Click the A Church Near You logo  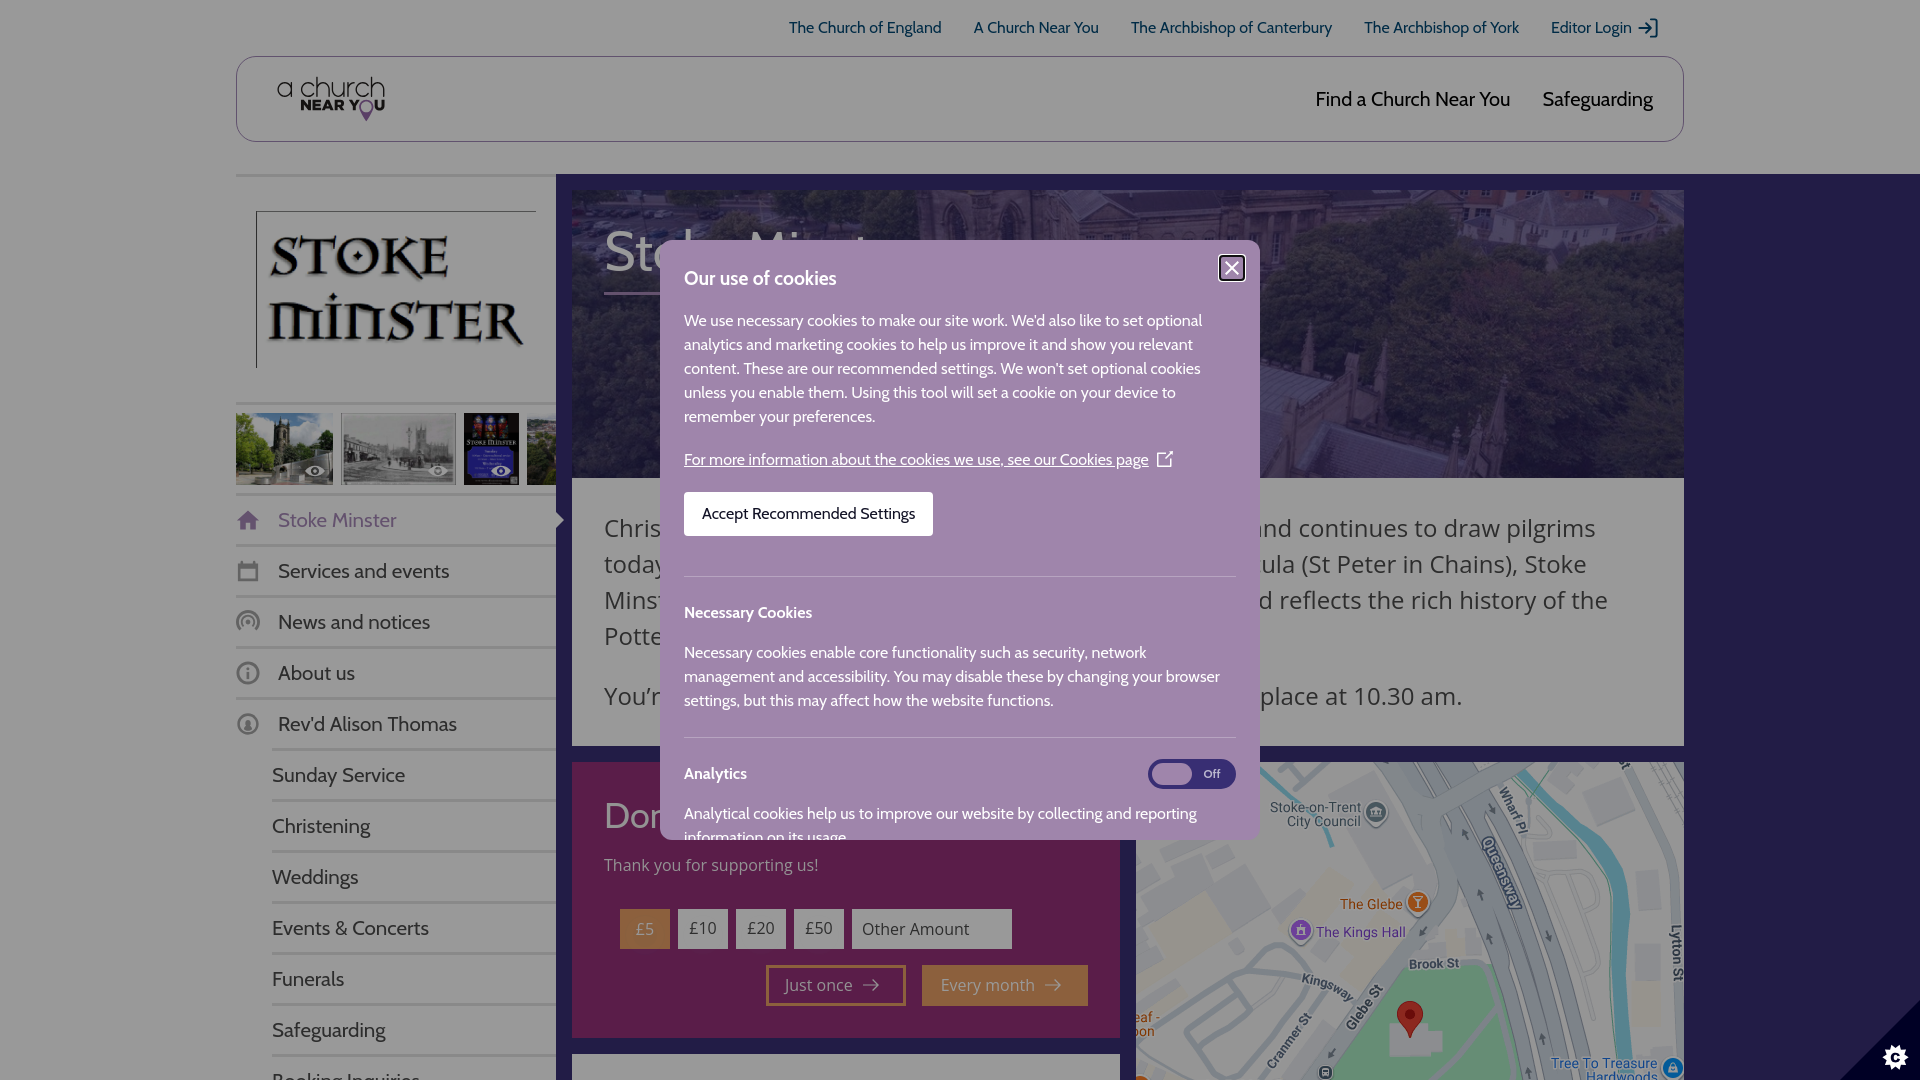[x=331, y=99]
